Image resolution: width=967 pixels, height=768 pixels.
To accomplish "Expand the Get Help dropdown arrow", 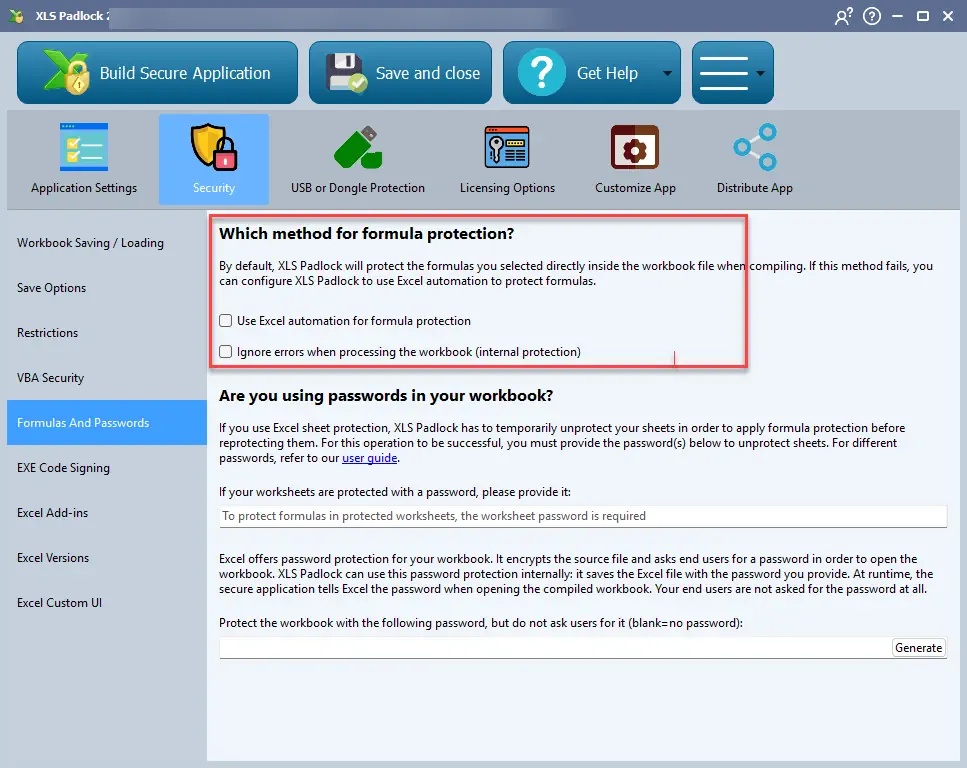I will click(x=667, y=74).
